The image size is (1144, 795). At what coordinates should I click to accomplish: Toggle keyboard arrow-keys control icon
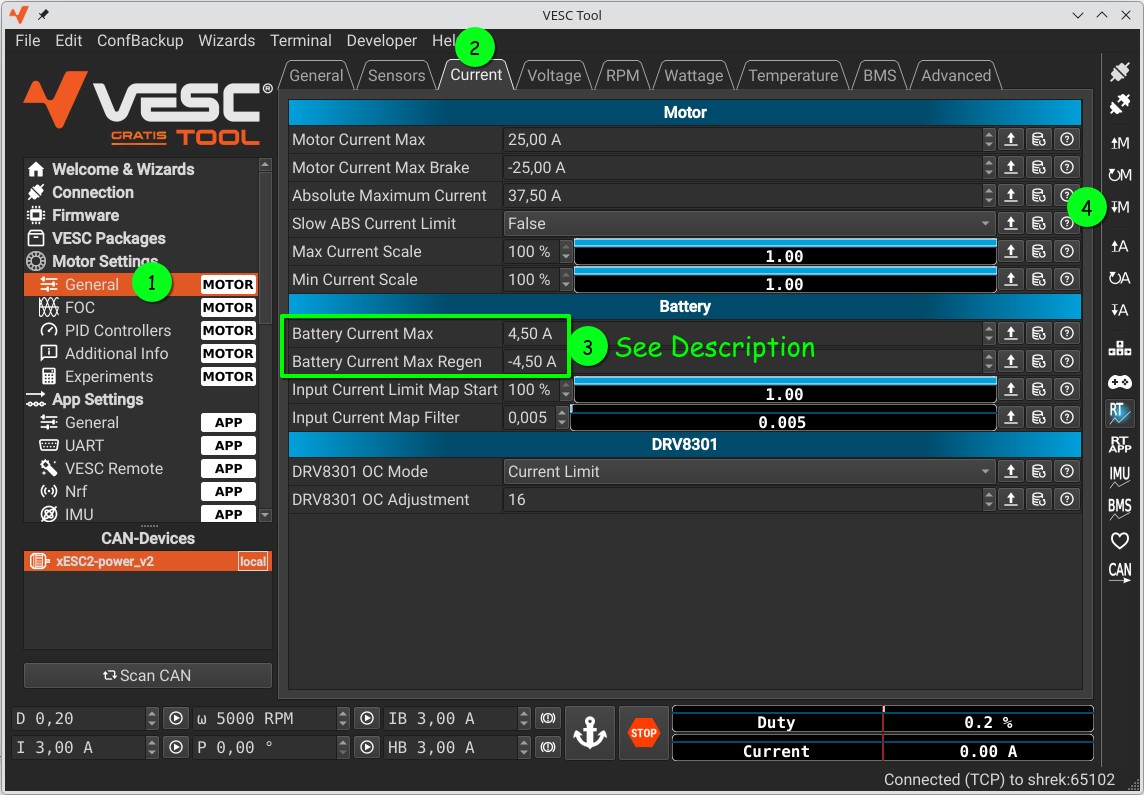[1119, 349]
